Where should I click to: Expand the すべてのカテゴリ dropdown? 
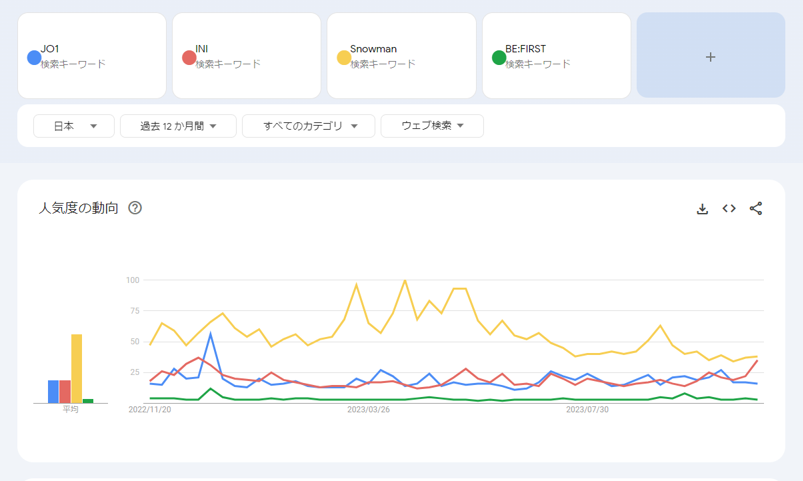[309, 126]
